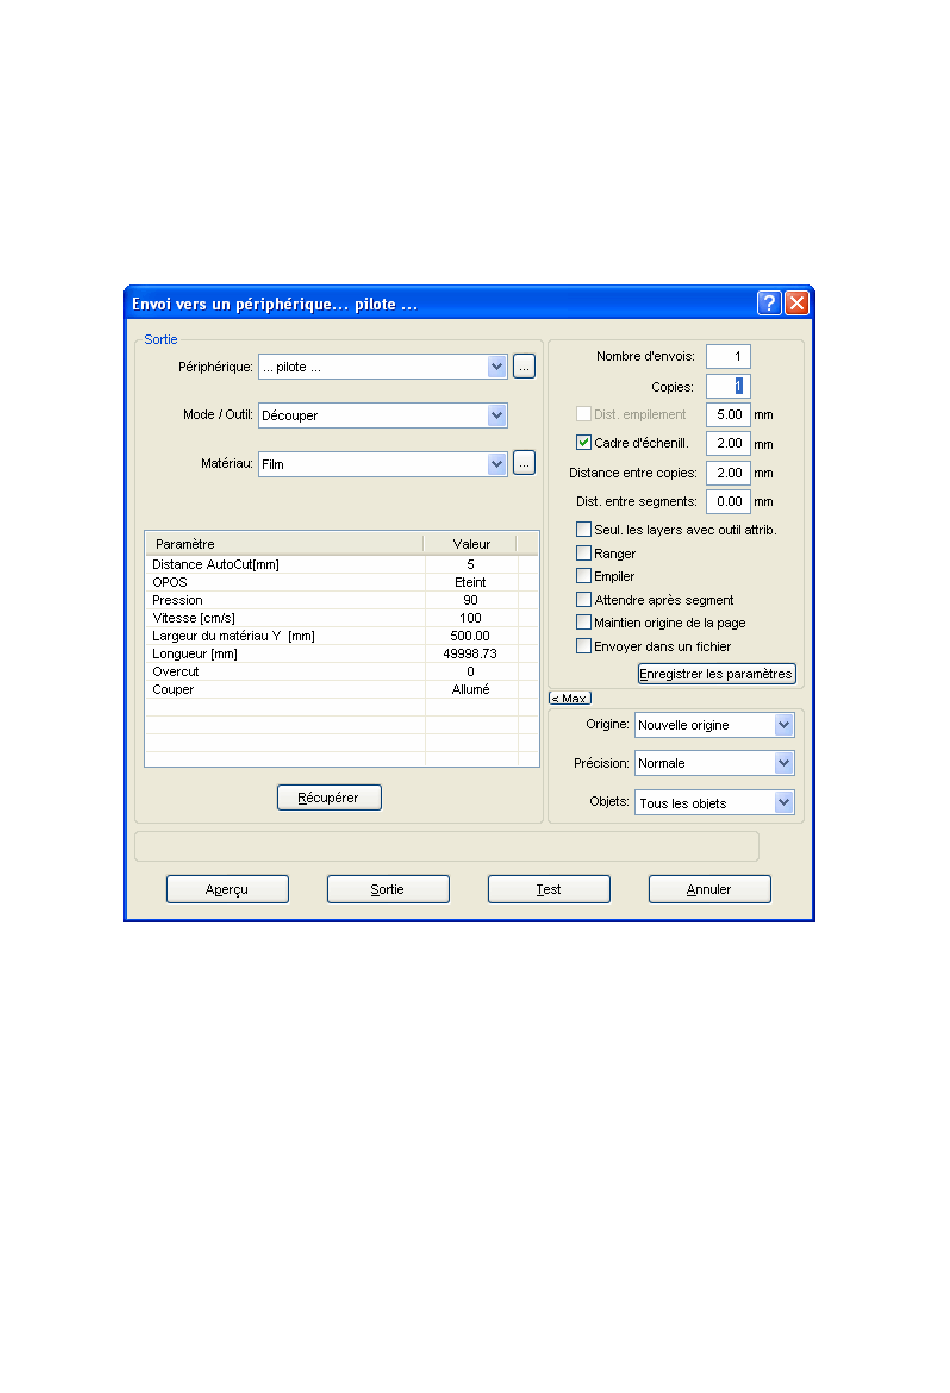Image resolution: width=950 pixels, height=1393 pixels.
Task: Select the Pression parameter row
Action: 341,600
